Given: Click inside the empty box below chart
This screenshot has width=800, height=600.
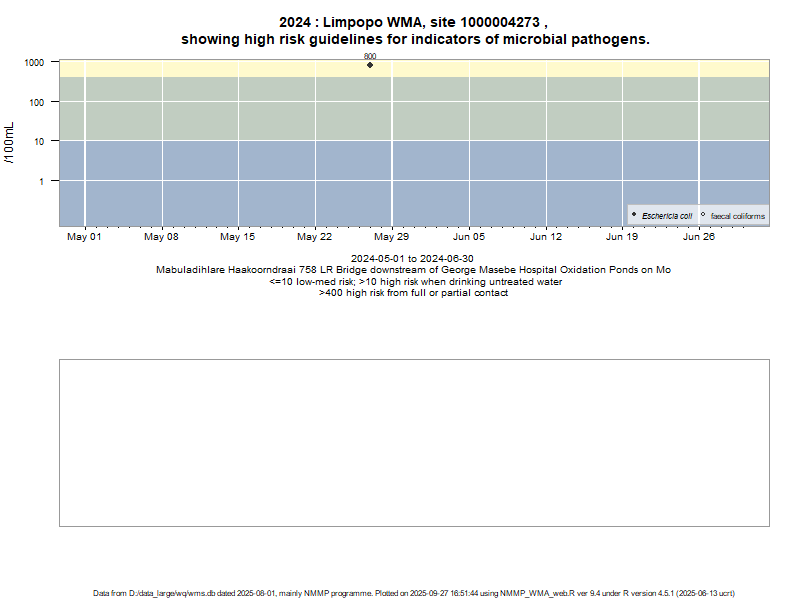Looking at the screenshot, I should 414,442.
